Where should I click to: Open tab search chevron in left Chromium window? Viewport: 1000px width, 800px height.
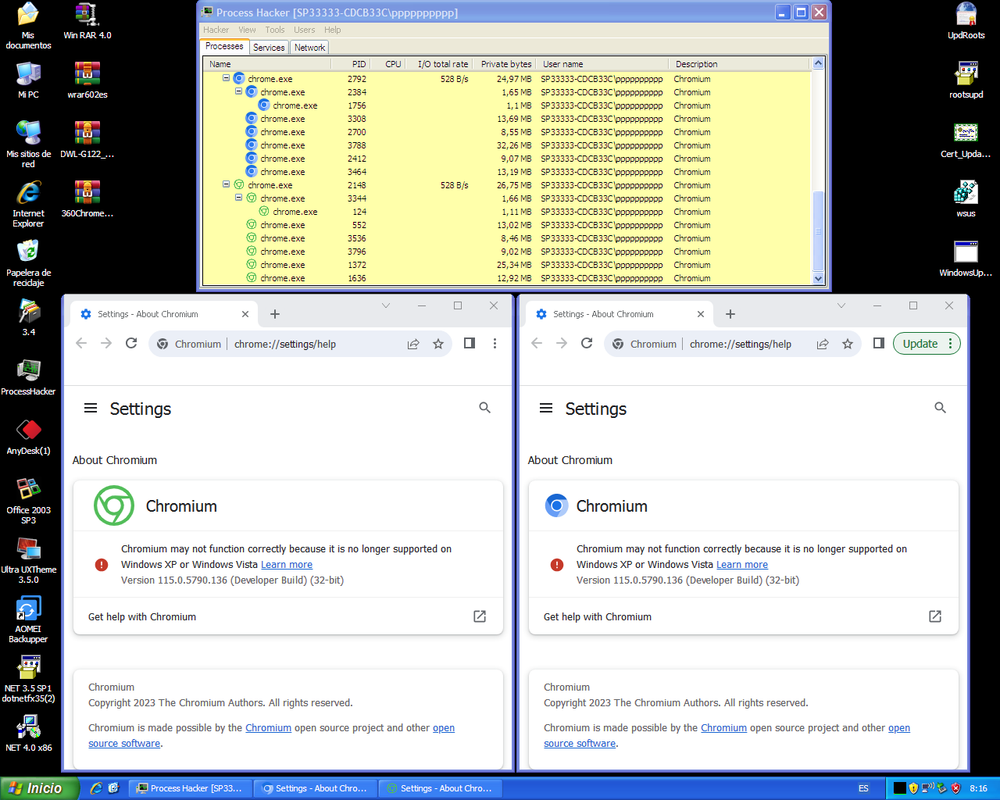point(386,306)
